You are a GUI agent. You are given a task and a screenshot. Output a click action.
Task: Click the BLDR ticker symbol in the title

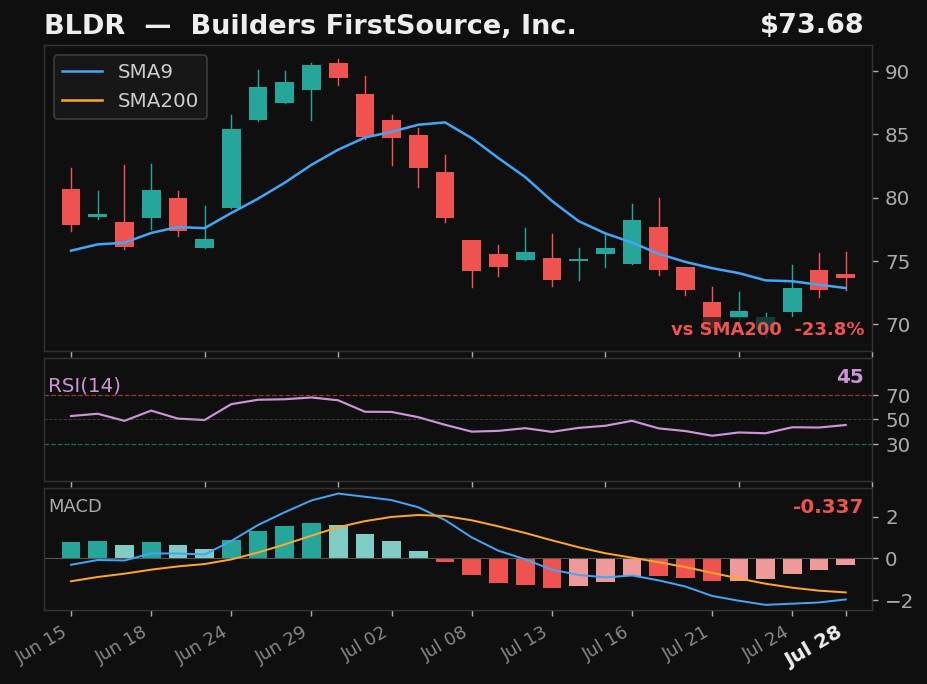pos(85,25)
